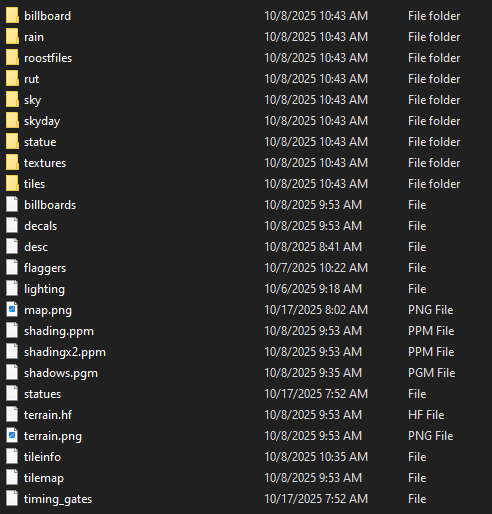Click the flaggers file name
This screenshot has width=492, height=514.
[45, 269]
